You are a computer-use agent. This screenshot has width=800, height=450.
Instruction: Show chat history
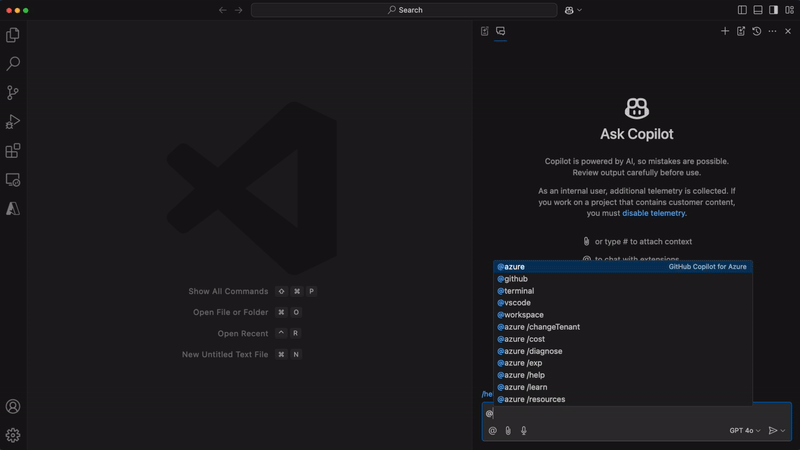pos(757,31)
